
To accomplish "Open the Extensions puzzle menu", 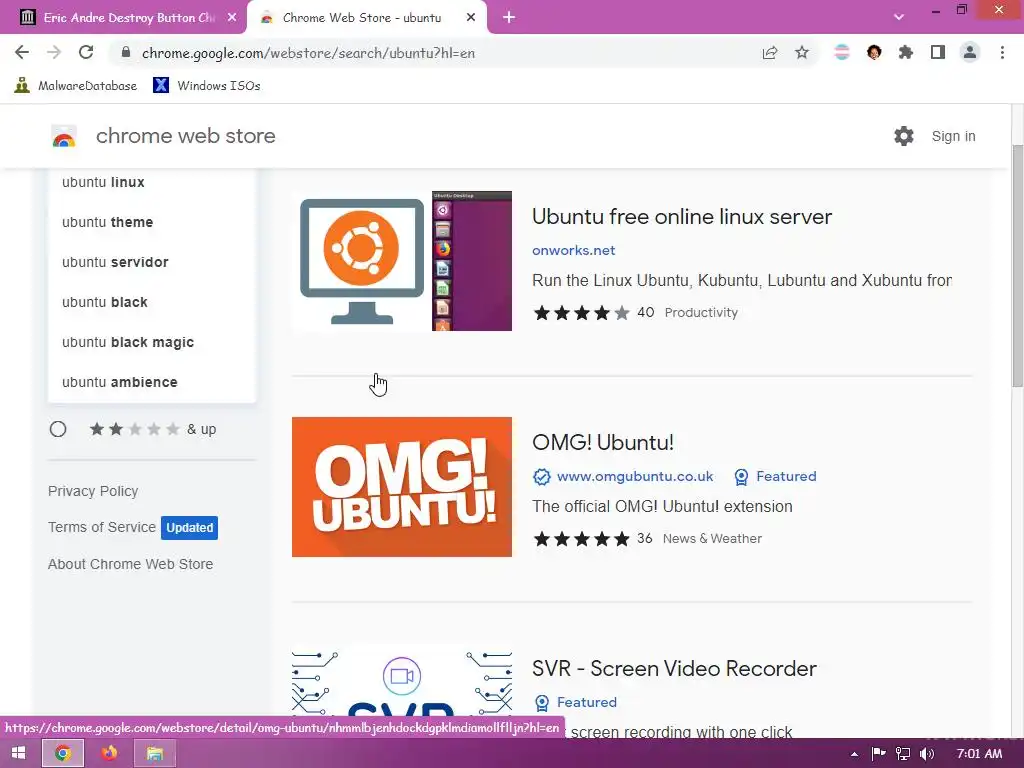I will click(x=906, y=52).
